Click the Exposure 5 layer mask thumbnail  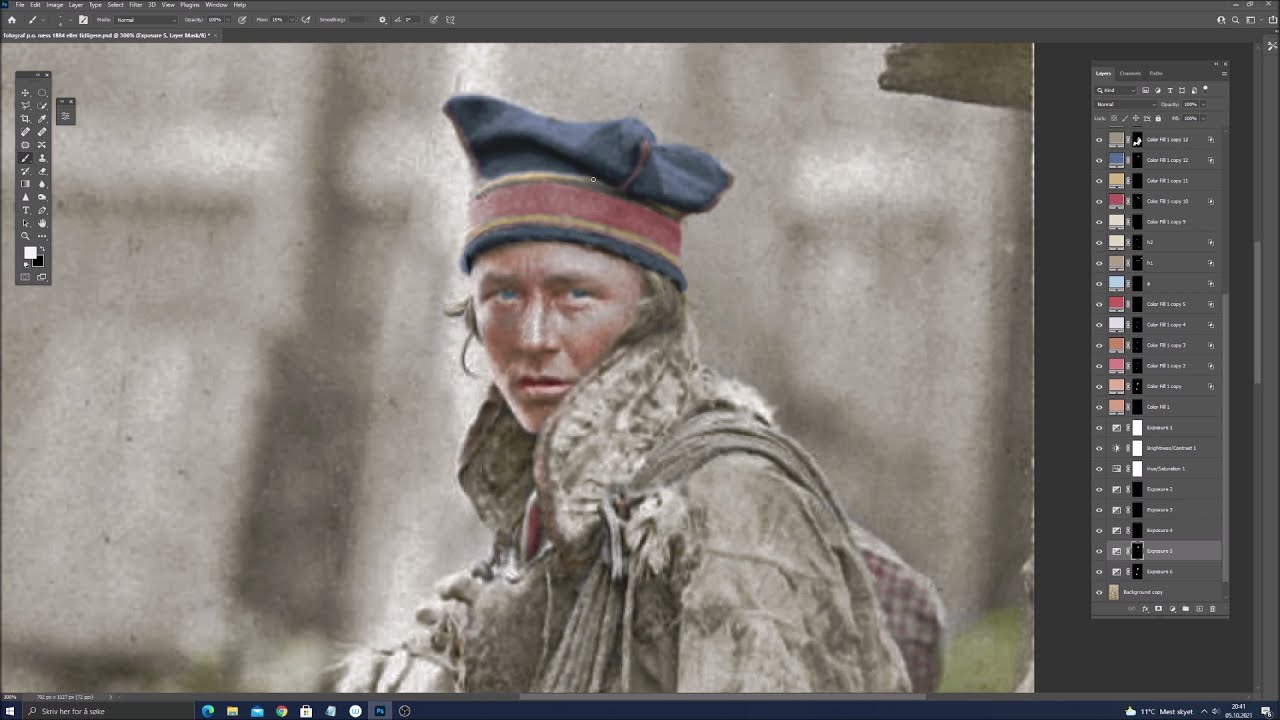[x=1137, y=551]
